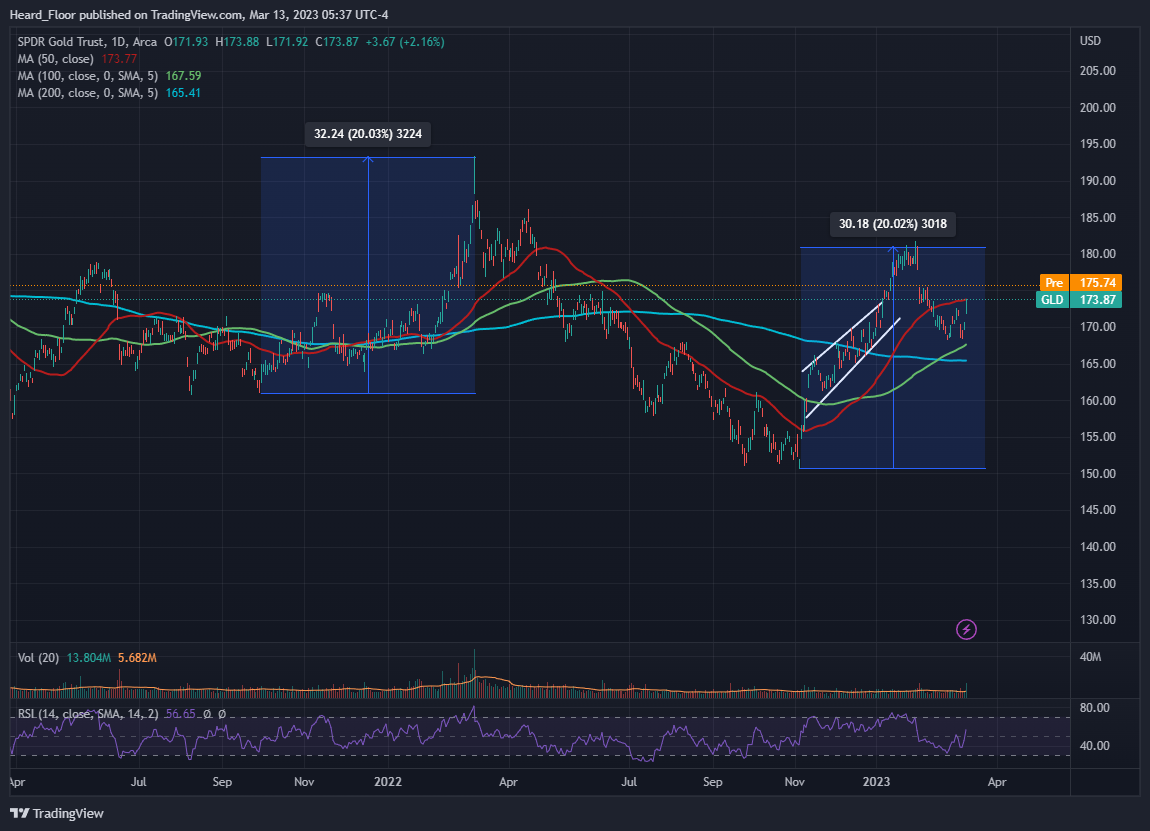Select the 30.18 (20.02%) 3018 measurement label
The width and height of the screenshot is (1150, 831).
tap(893, 224)
